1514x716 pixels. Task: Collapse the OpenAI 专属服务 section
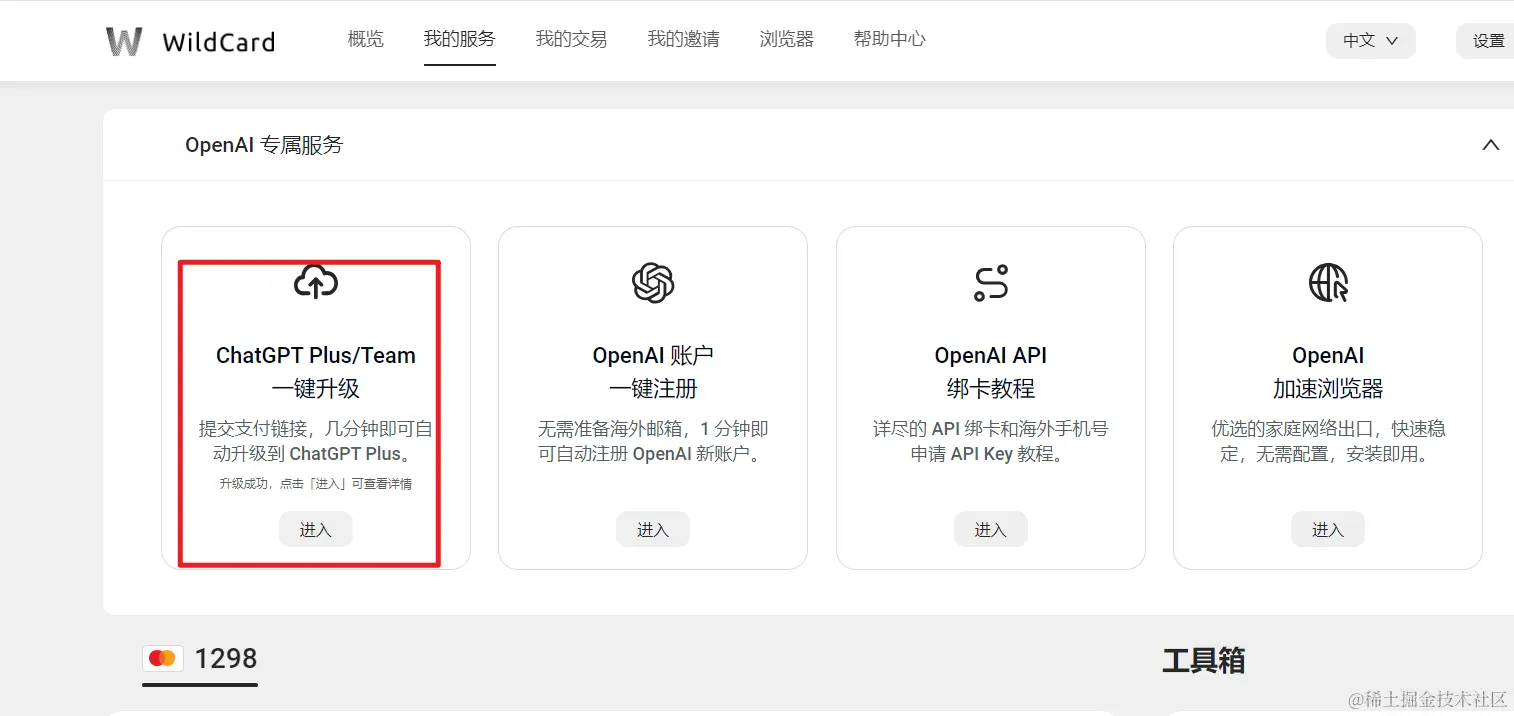tap(1490, 144)
